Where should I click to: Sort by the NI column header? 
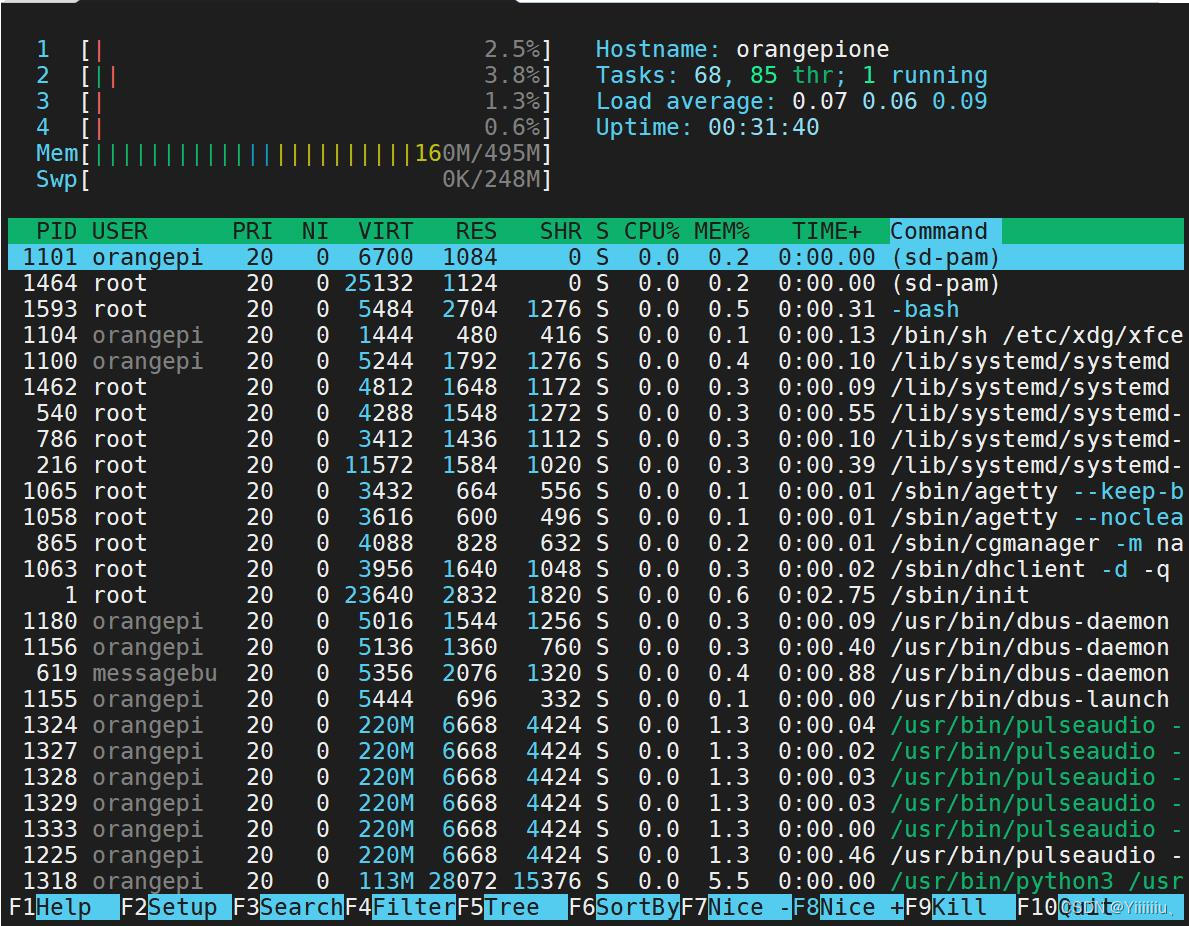click(x=315, y=231)
